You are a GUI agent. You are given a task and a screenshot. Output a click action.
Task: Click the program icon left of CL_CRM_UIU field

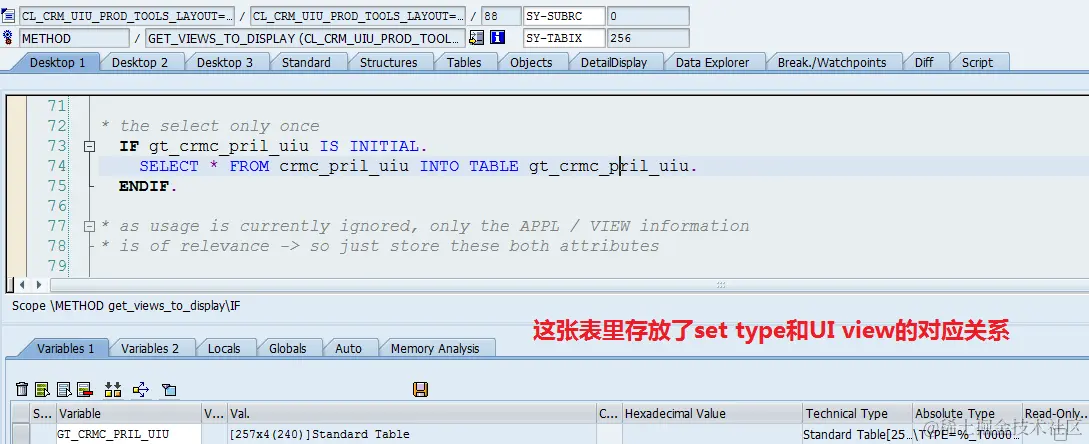[8, 15]
